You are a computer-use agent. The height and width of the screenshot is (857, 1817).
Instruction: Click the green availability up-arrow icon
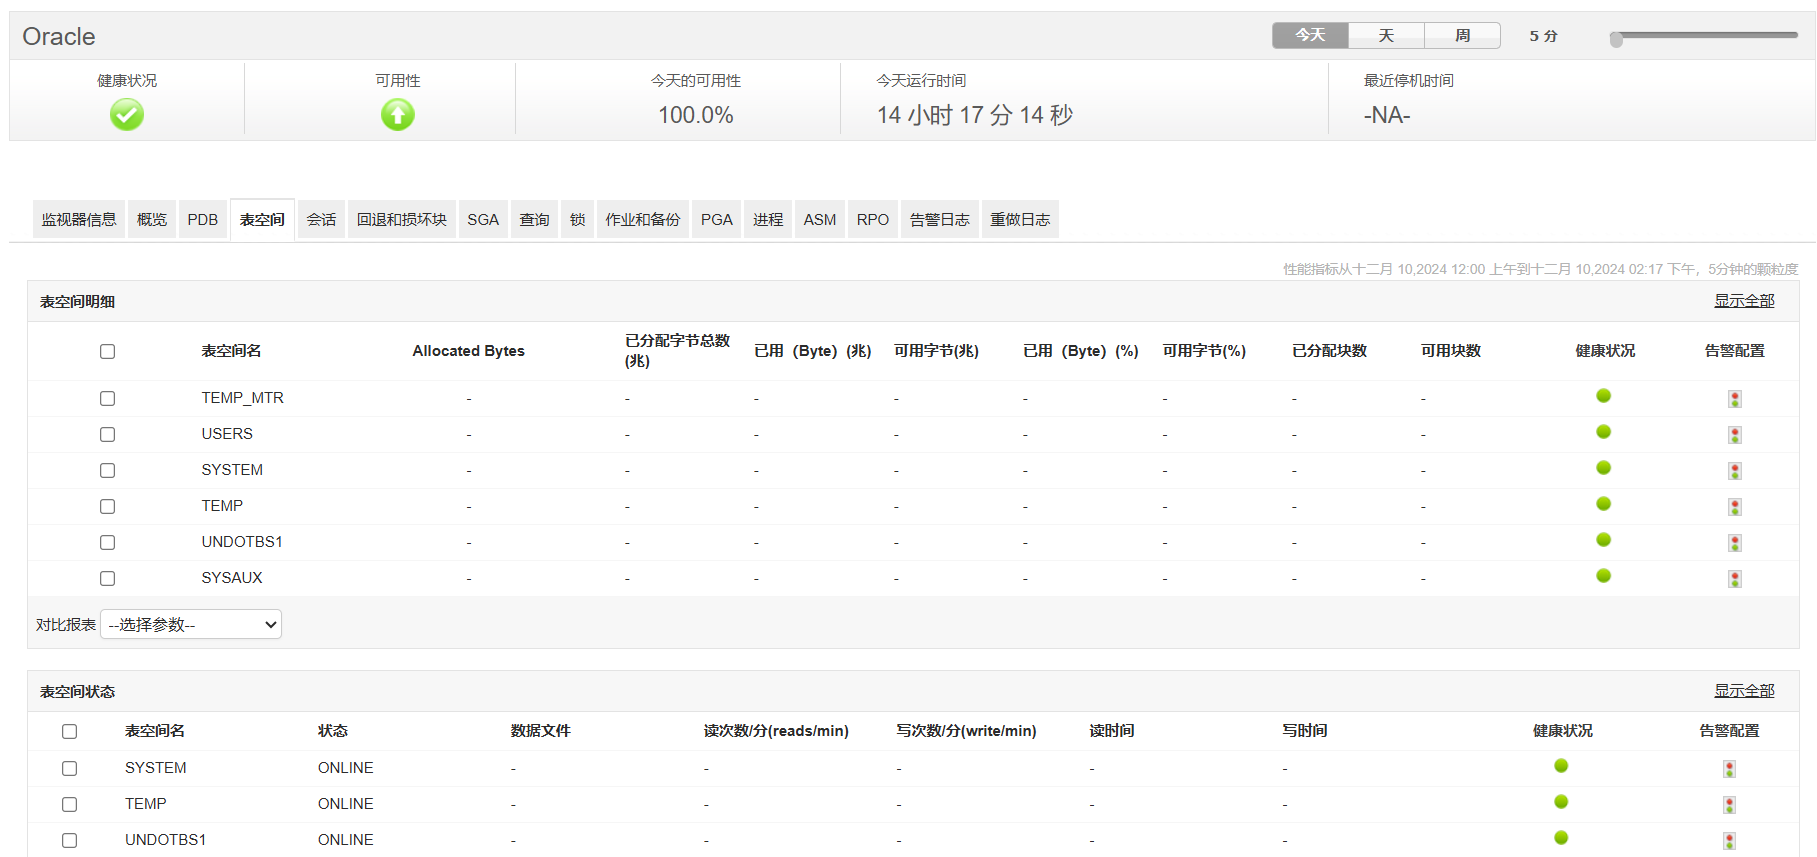tap(398, 115)
